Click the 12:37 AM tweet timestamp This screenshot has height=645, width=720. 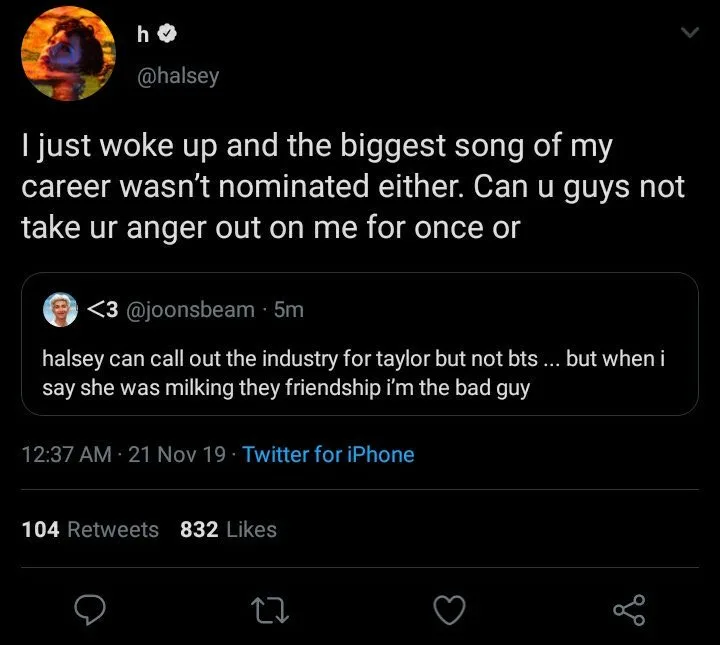click(66, 455)
